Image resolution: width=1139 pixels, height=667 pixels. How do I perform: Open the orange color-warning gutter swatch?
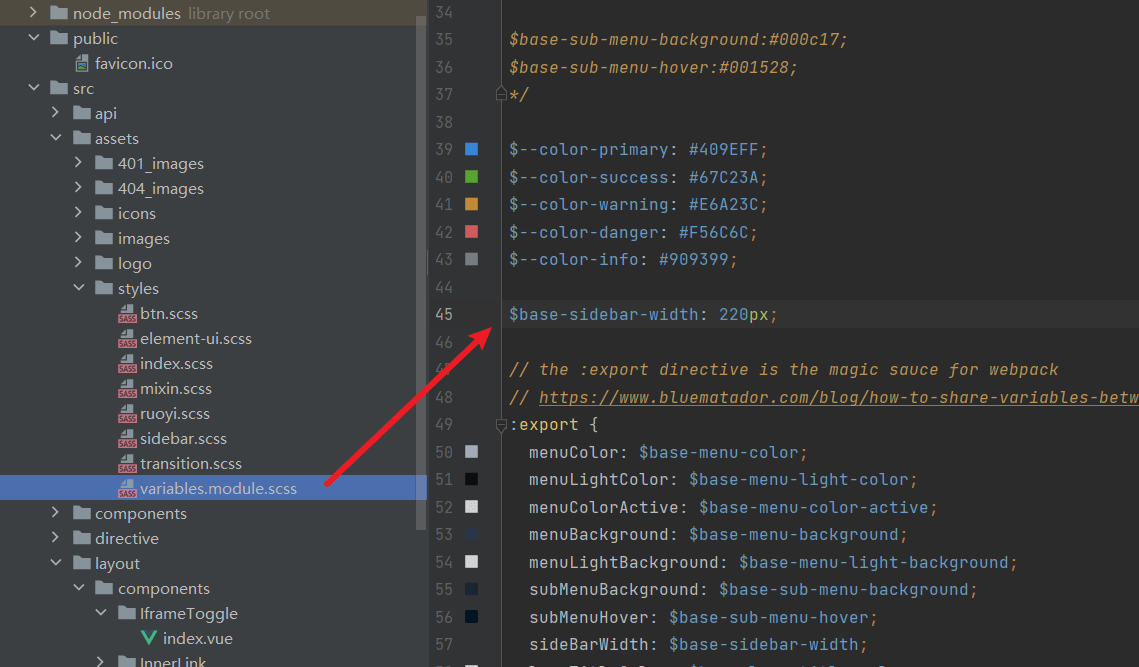click(471, 204)
